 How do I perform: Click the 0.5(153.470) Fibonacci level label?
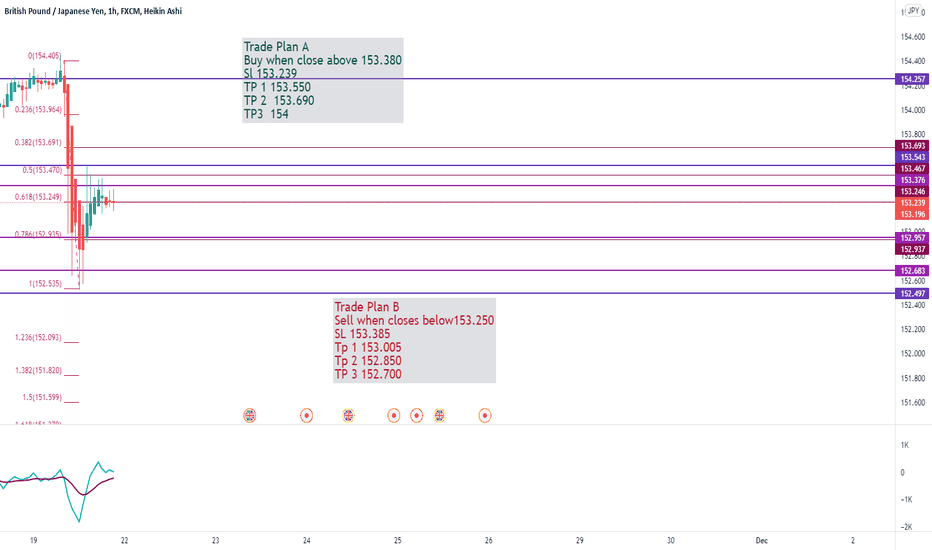42,170
